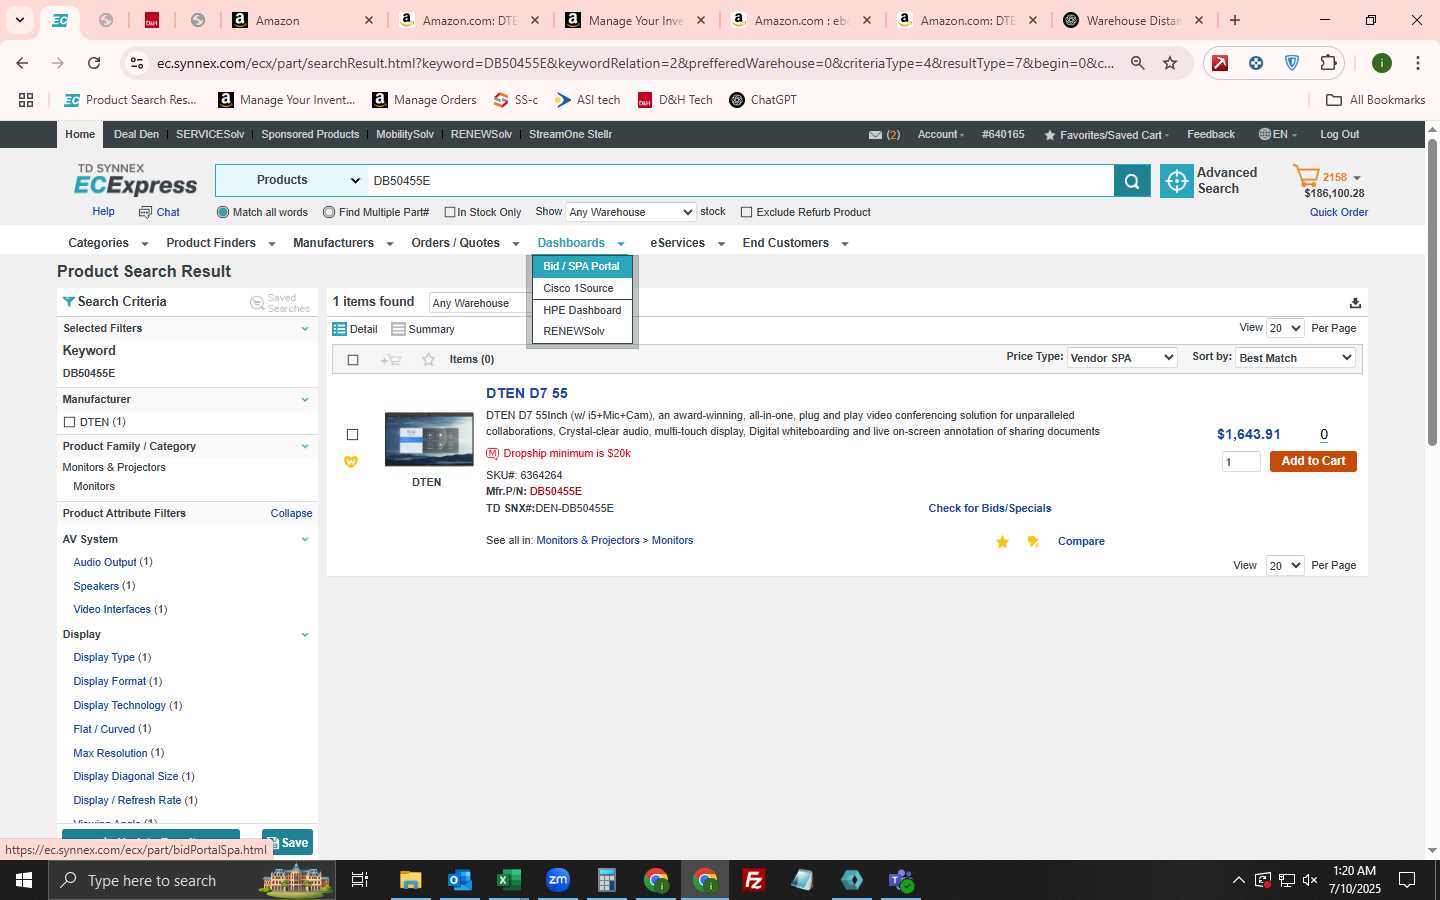Click add-selected-to-cart icon in Items bar
This screenshot has height=900, width=1440.
[x=390, y=360]
